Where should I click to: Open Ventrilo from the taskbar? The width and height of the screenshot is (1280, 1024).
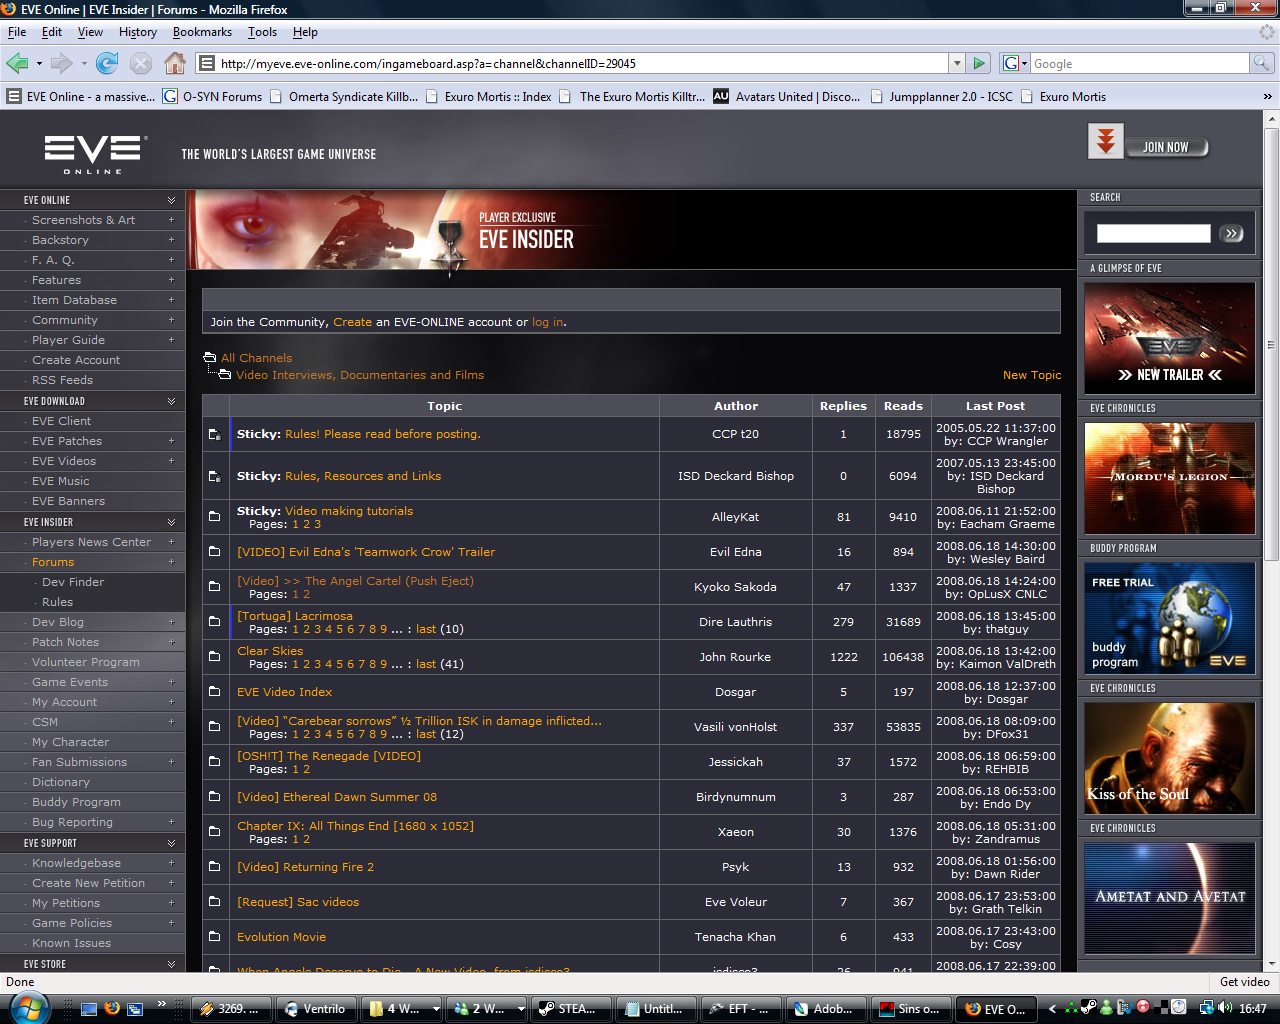314,1008
